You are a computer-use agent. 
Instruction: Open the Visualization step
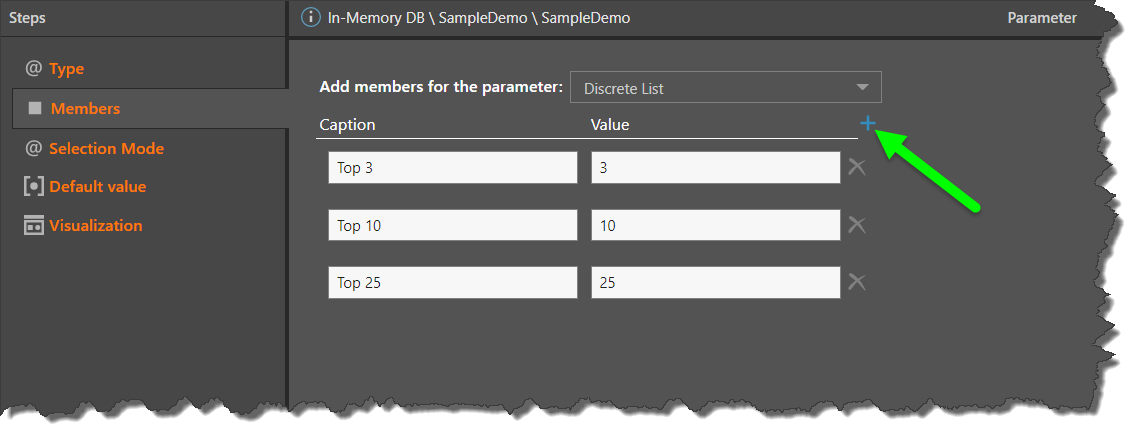click(x=95, y=226)
